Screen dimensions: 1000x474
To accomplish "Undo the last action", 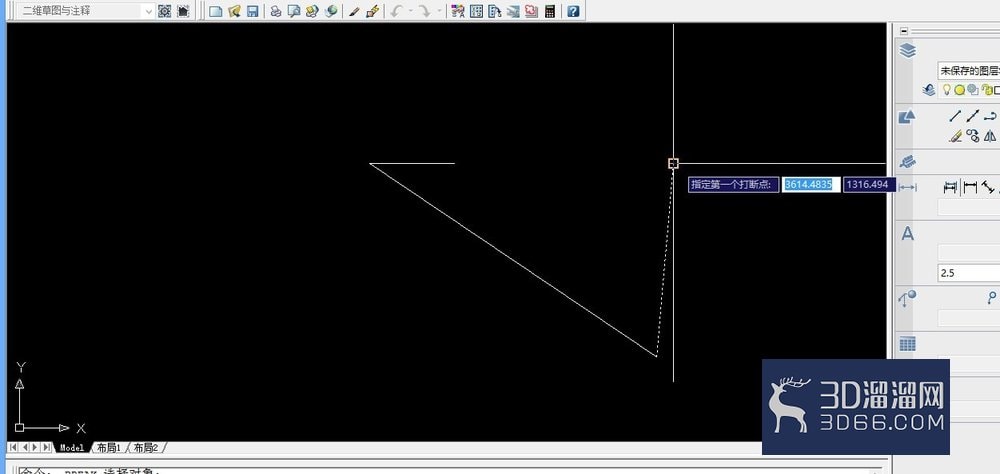I will [x=397, y=11].
